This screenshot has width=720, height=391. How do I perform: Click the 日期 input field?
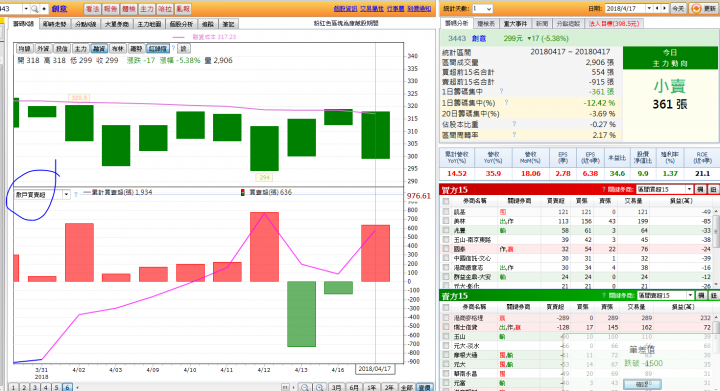(x=625, y=9)
